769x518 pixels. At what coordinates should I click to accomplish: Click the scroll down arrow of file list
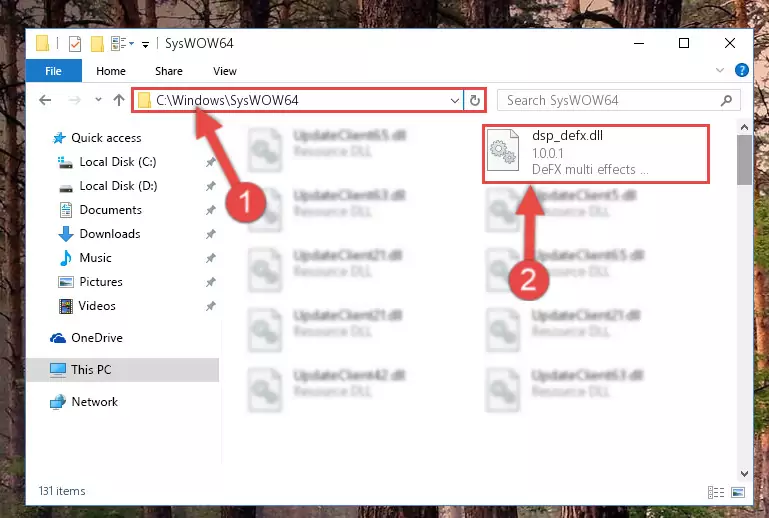point(744,474)
